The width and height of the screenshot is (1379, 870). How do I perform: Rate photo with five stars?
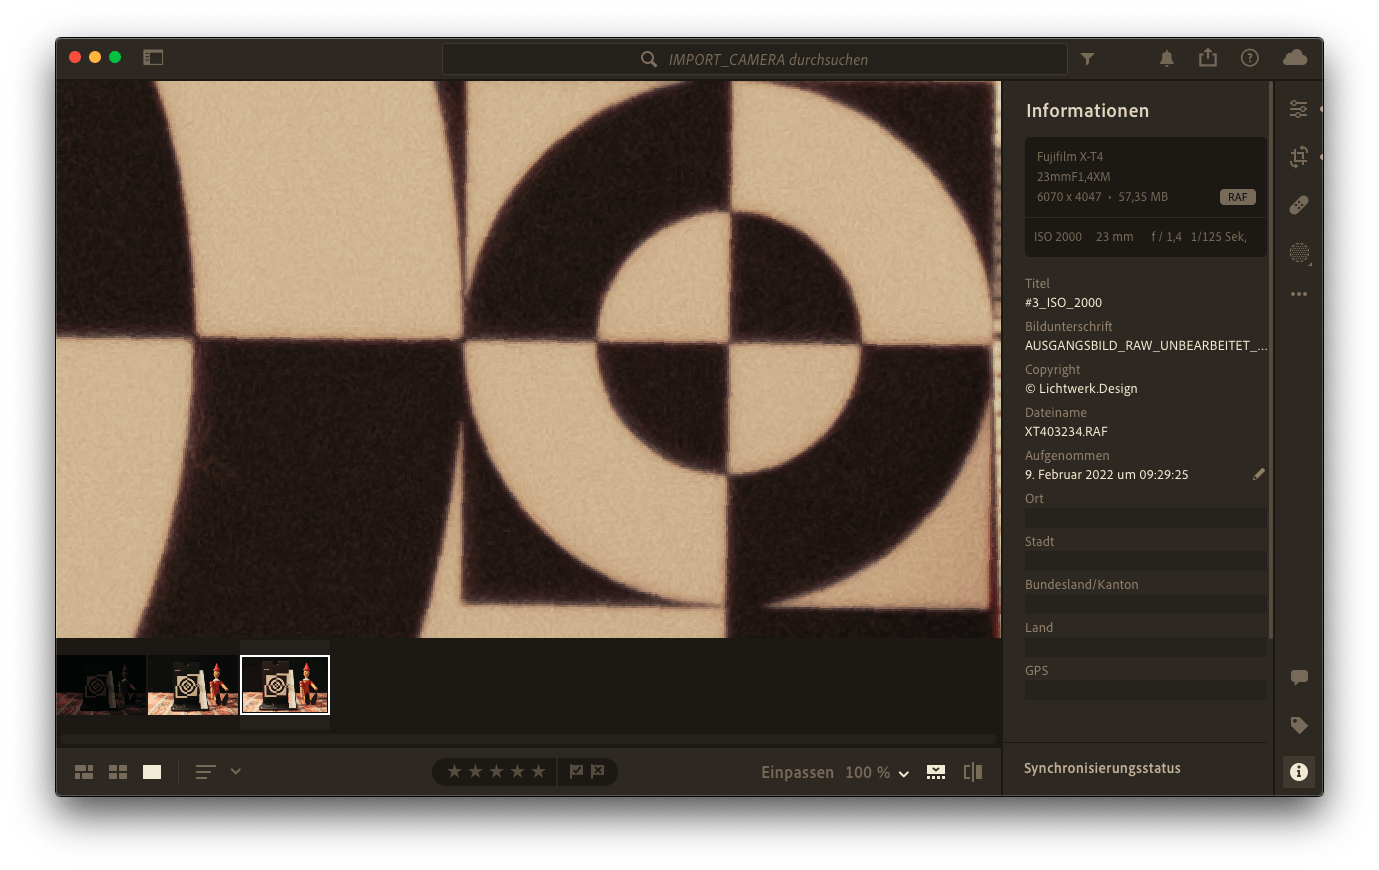[x=538, y=771]
